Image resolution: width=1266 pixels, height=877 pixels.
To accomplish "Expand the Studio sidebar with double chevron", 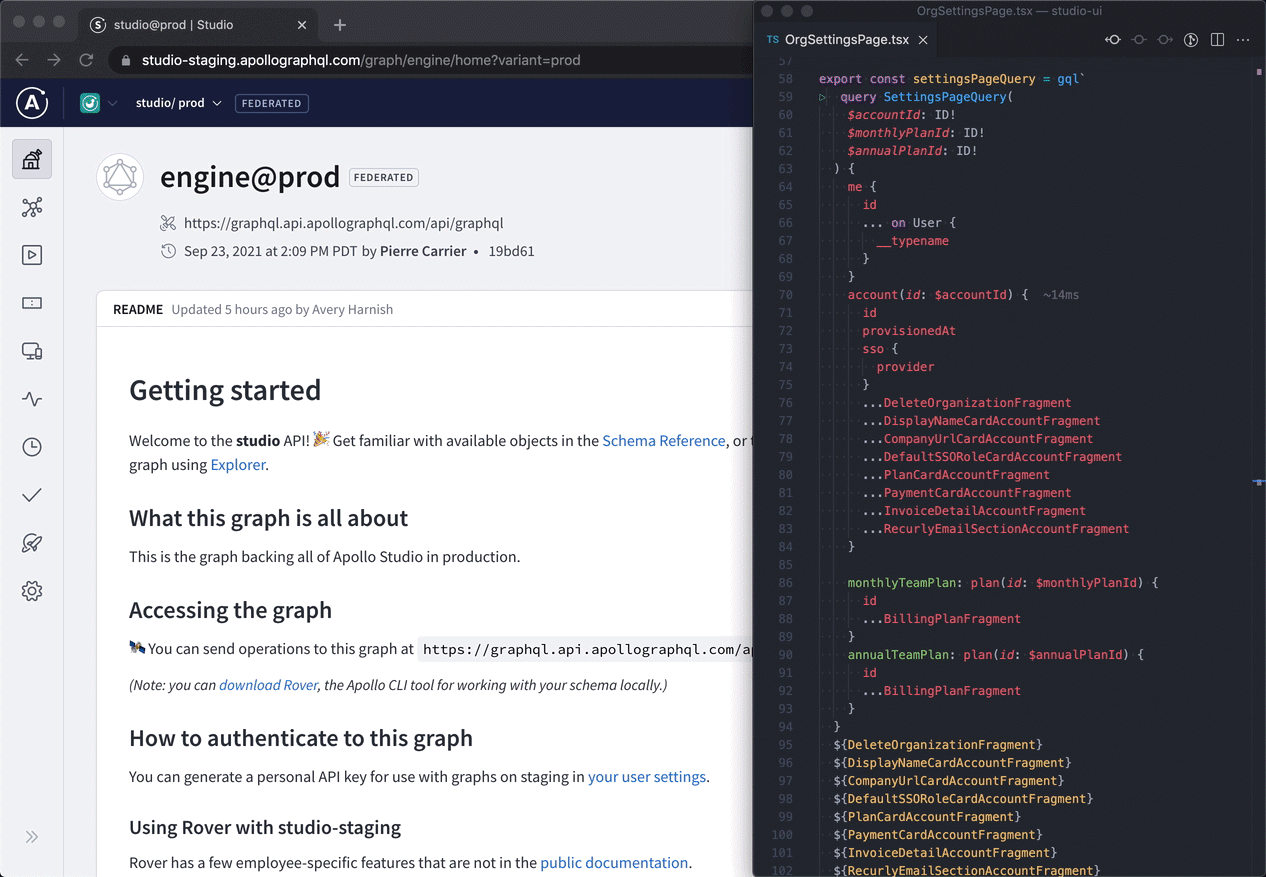I will [x=32, y=837].
